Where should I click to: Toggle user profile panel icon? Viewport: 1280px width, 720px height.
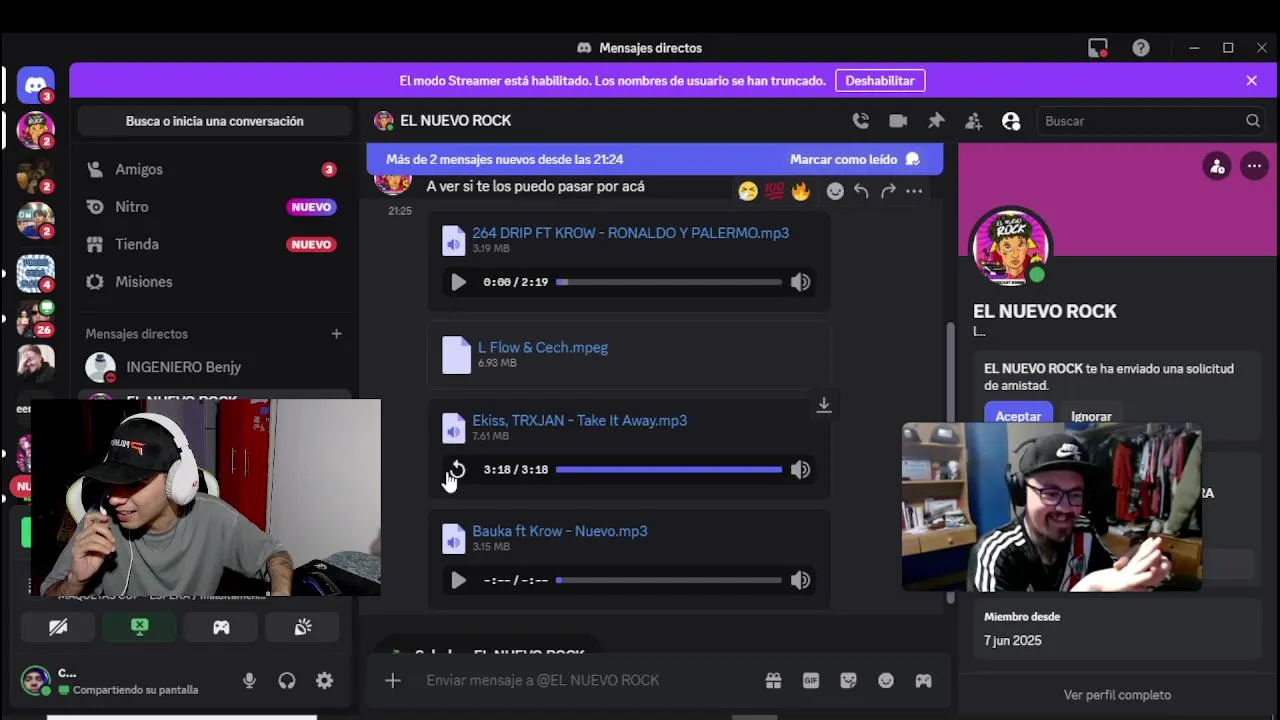[x=1011, y=121]
